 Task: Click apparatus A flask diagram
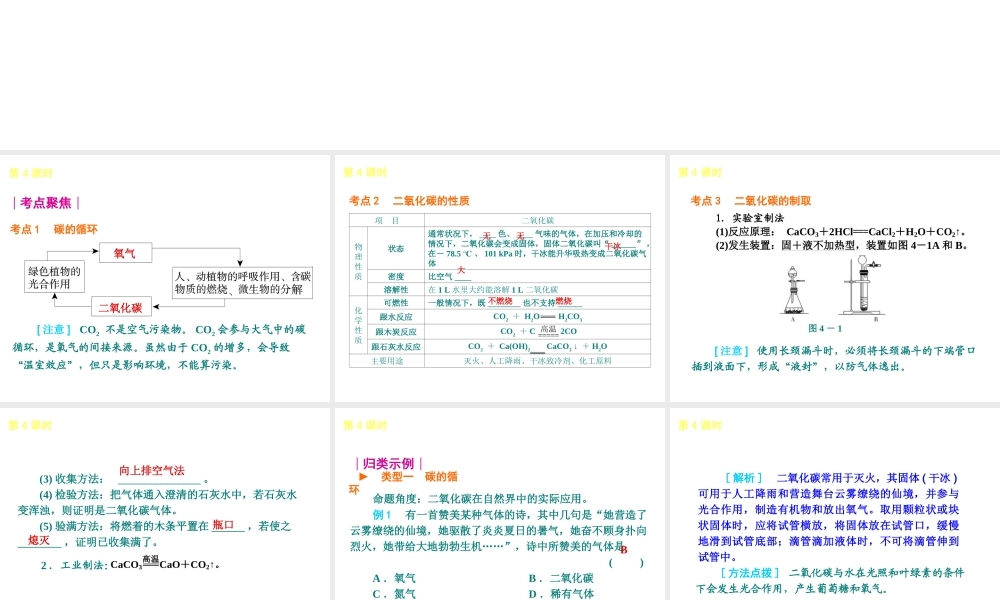click(793, 290)
